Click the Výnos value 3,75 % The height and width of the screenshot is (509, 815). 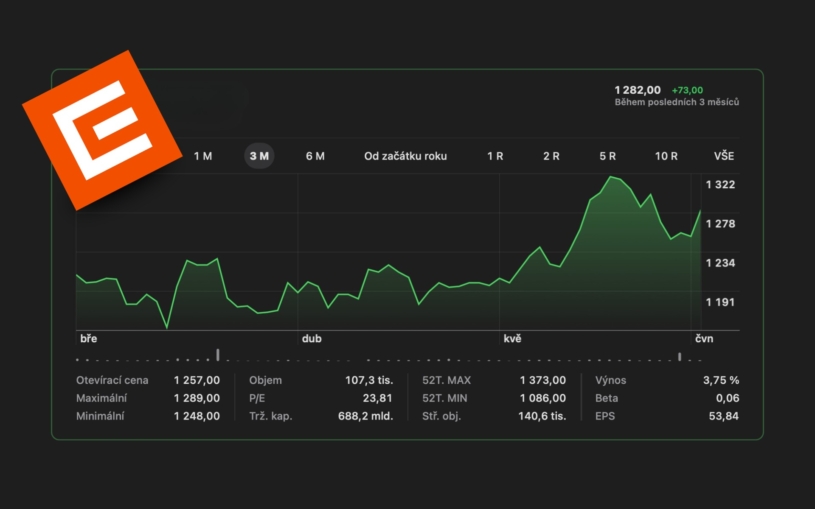[x=721, y=380]
